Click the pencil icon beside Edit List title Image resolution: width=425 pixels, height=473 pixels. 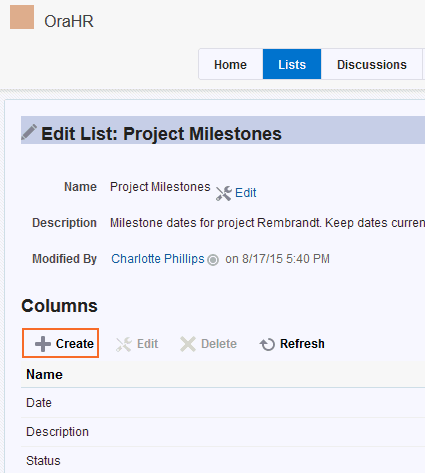pyautogui.click(x=29, y=132)
